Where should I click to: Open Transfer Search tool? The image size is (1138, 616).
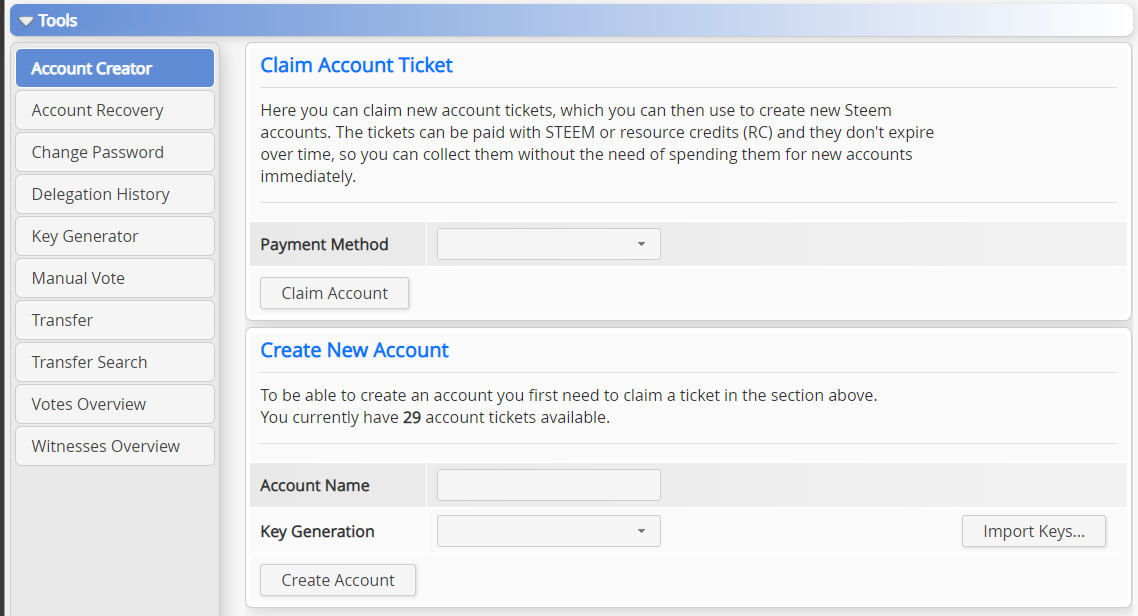(115, 362)
